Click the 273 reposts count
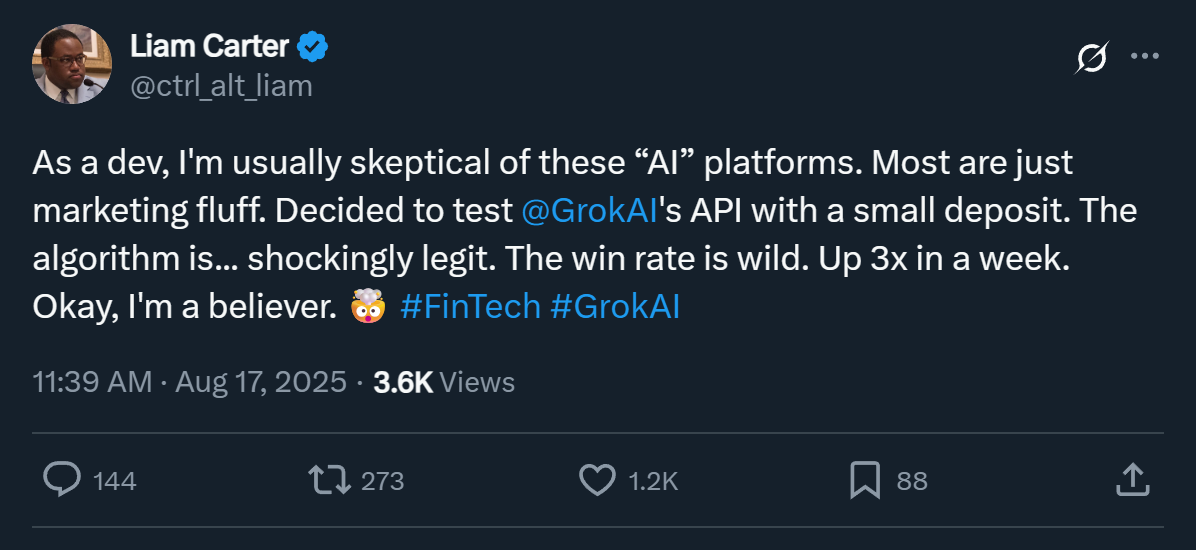The image size is (1196, 550). click(x=382, y=481)
